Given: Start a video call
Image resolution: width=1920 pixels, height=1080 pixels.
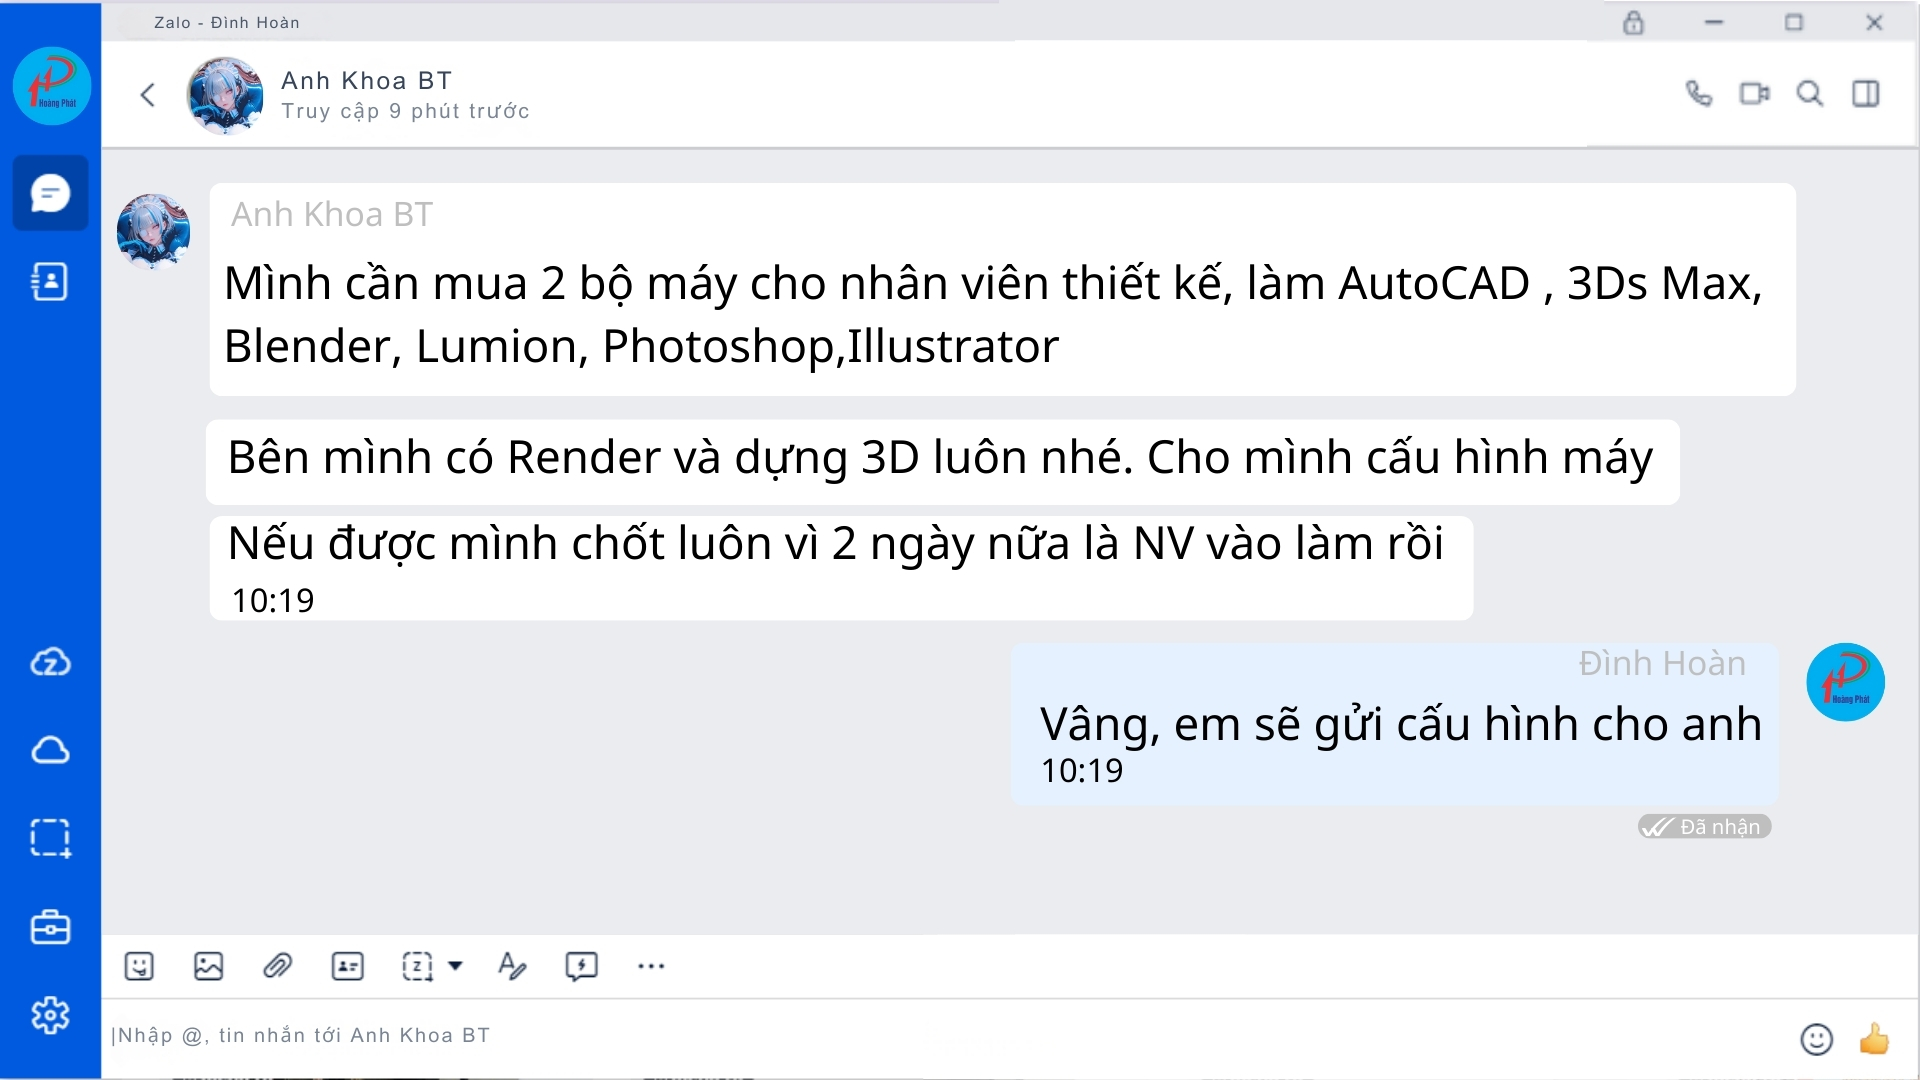Looking at the screenshot, I should coord(1754,93).
